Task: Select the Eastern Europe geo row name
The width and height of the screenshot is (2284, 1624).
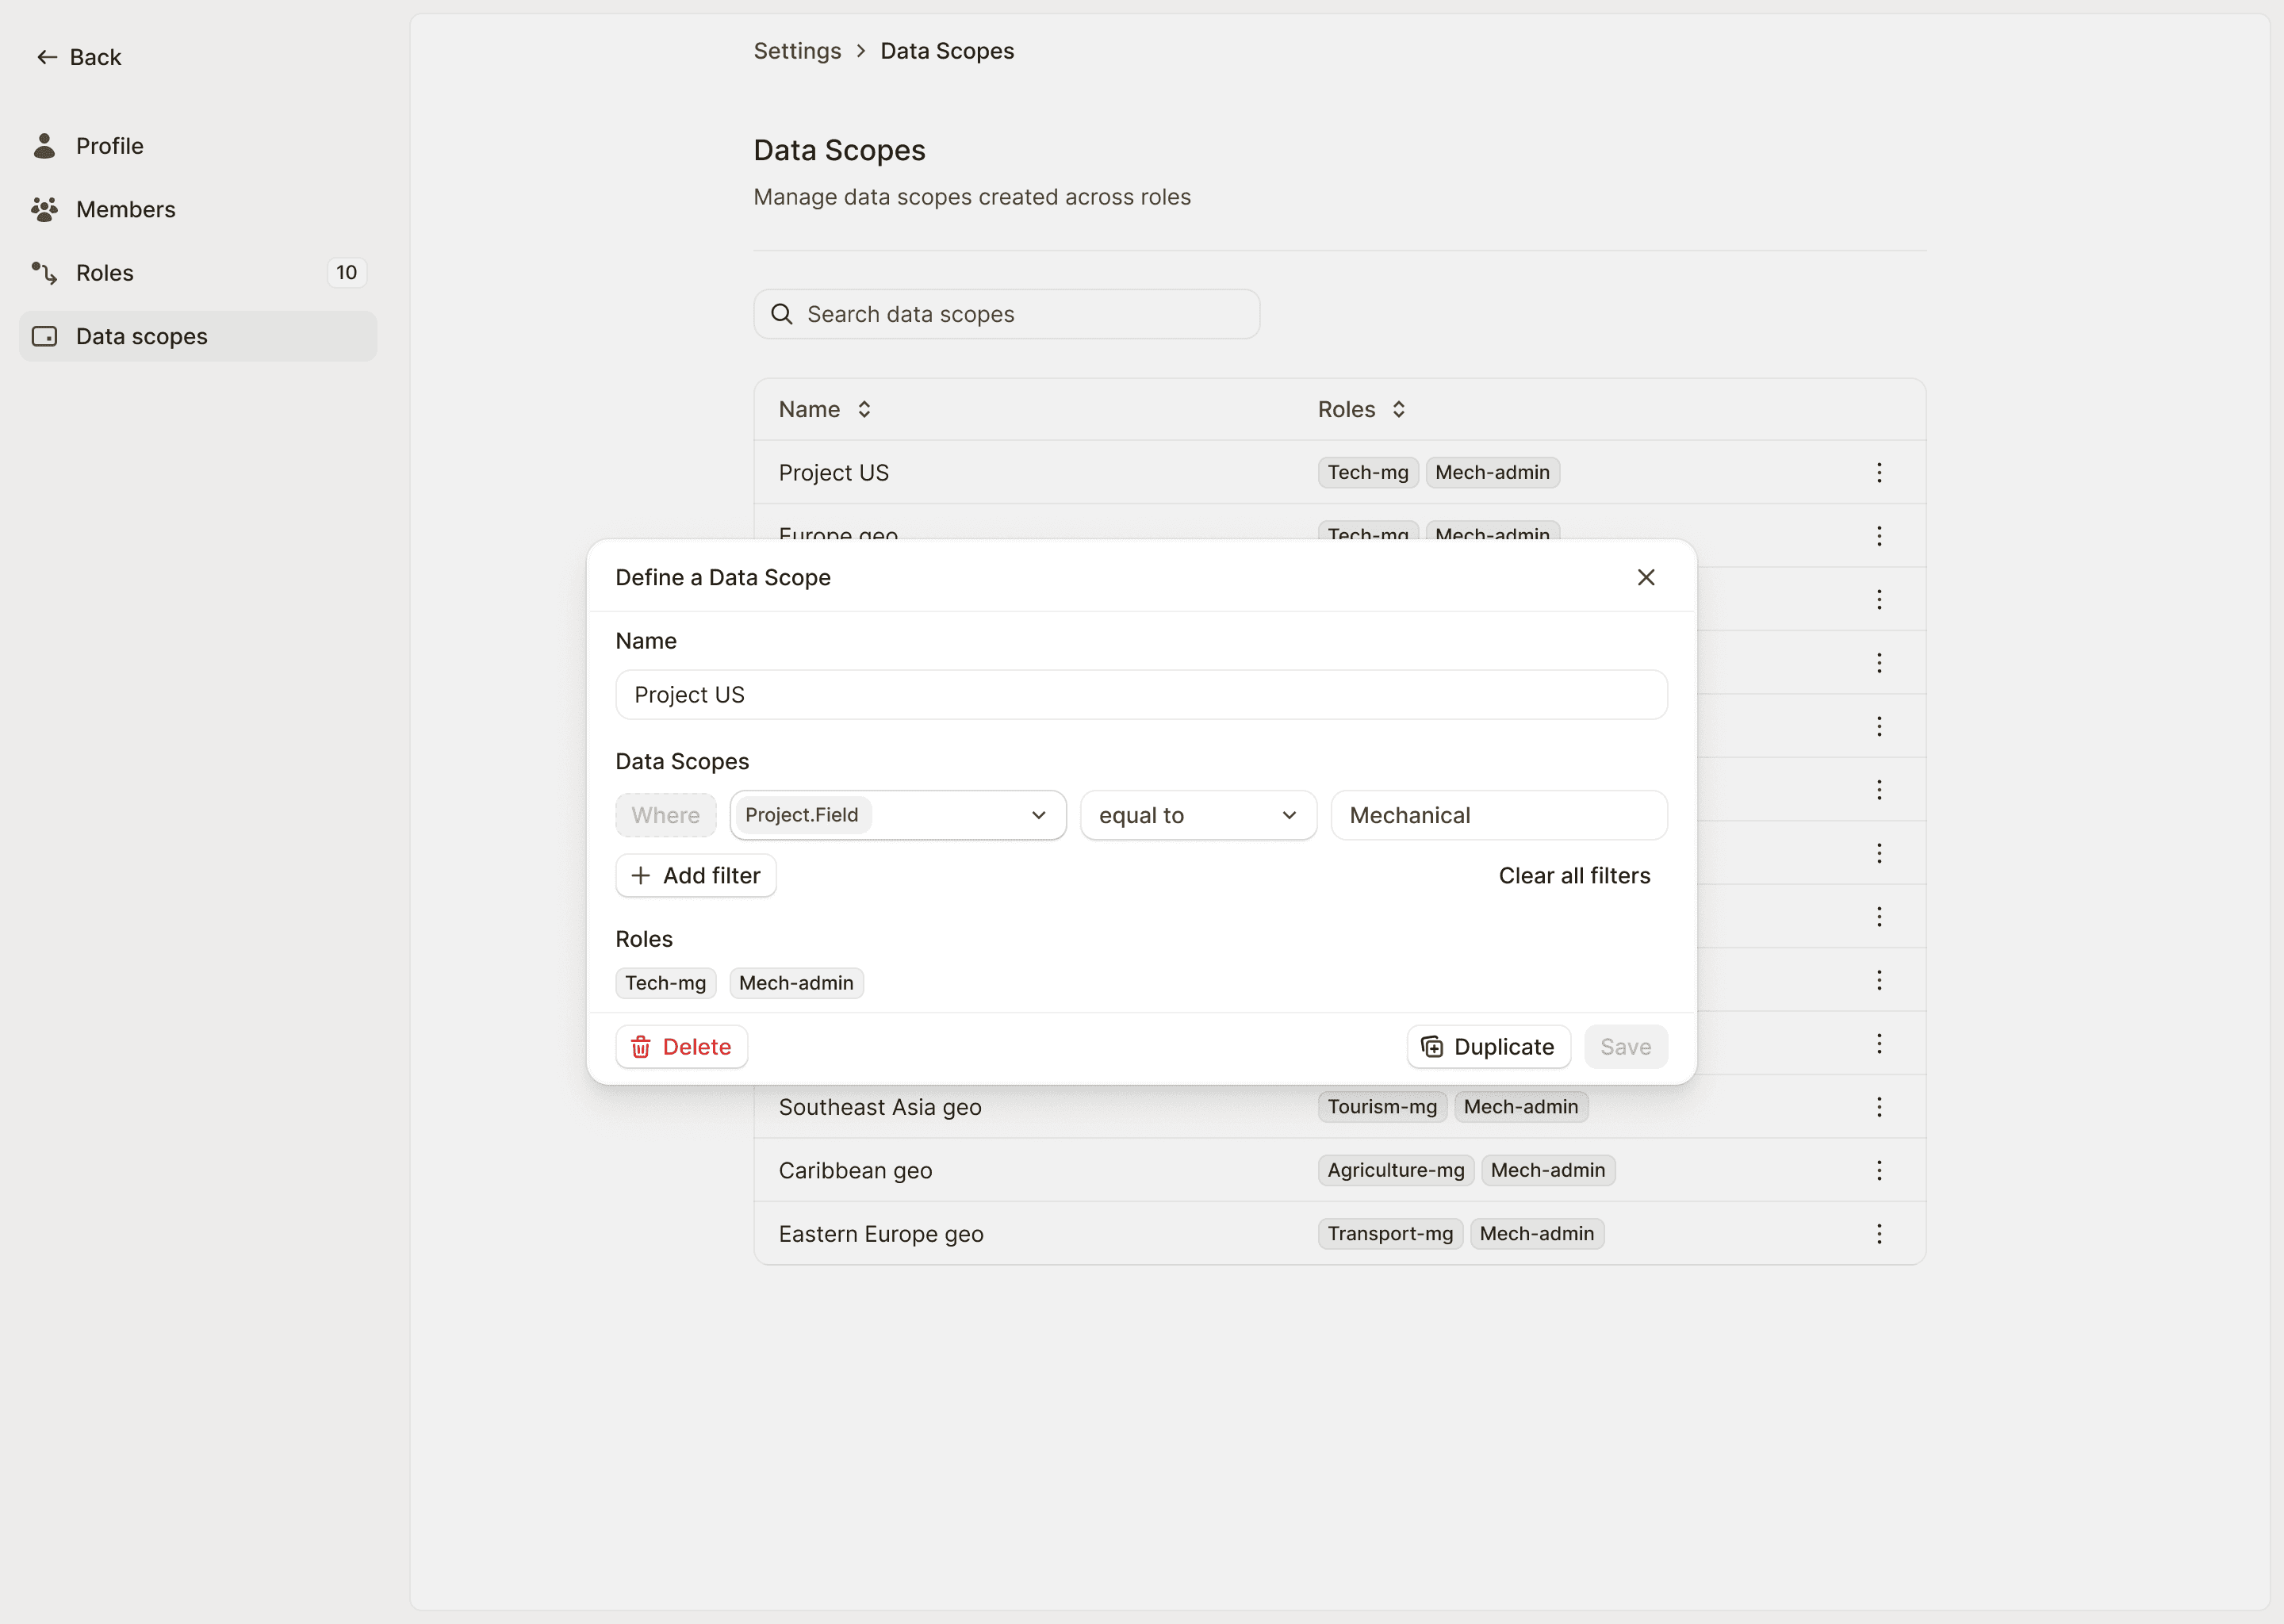Action: point(881,1234)
